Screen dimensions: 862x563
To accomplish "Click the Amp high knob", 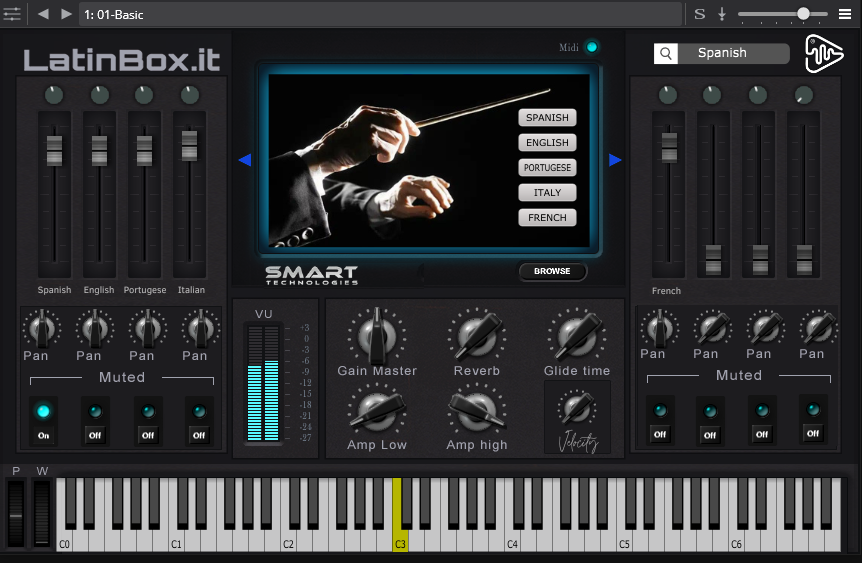I will [477, 412].
